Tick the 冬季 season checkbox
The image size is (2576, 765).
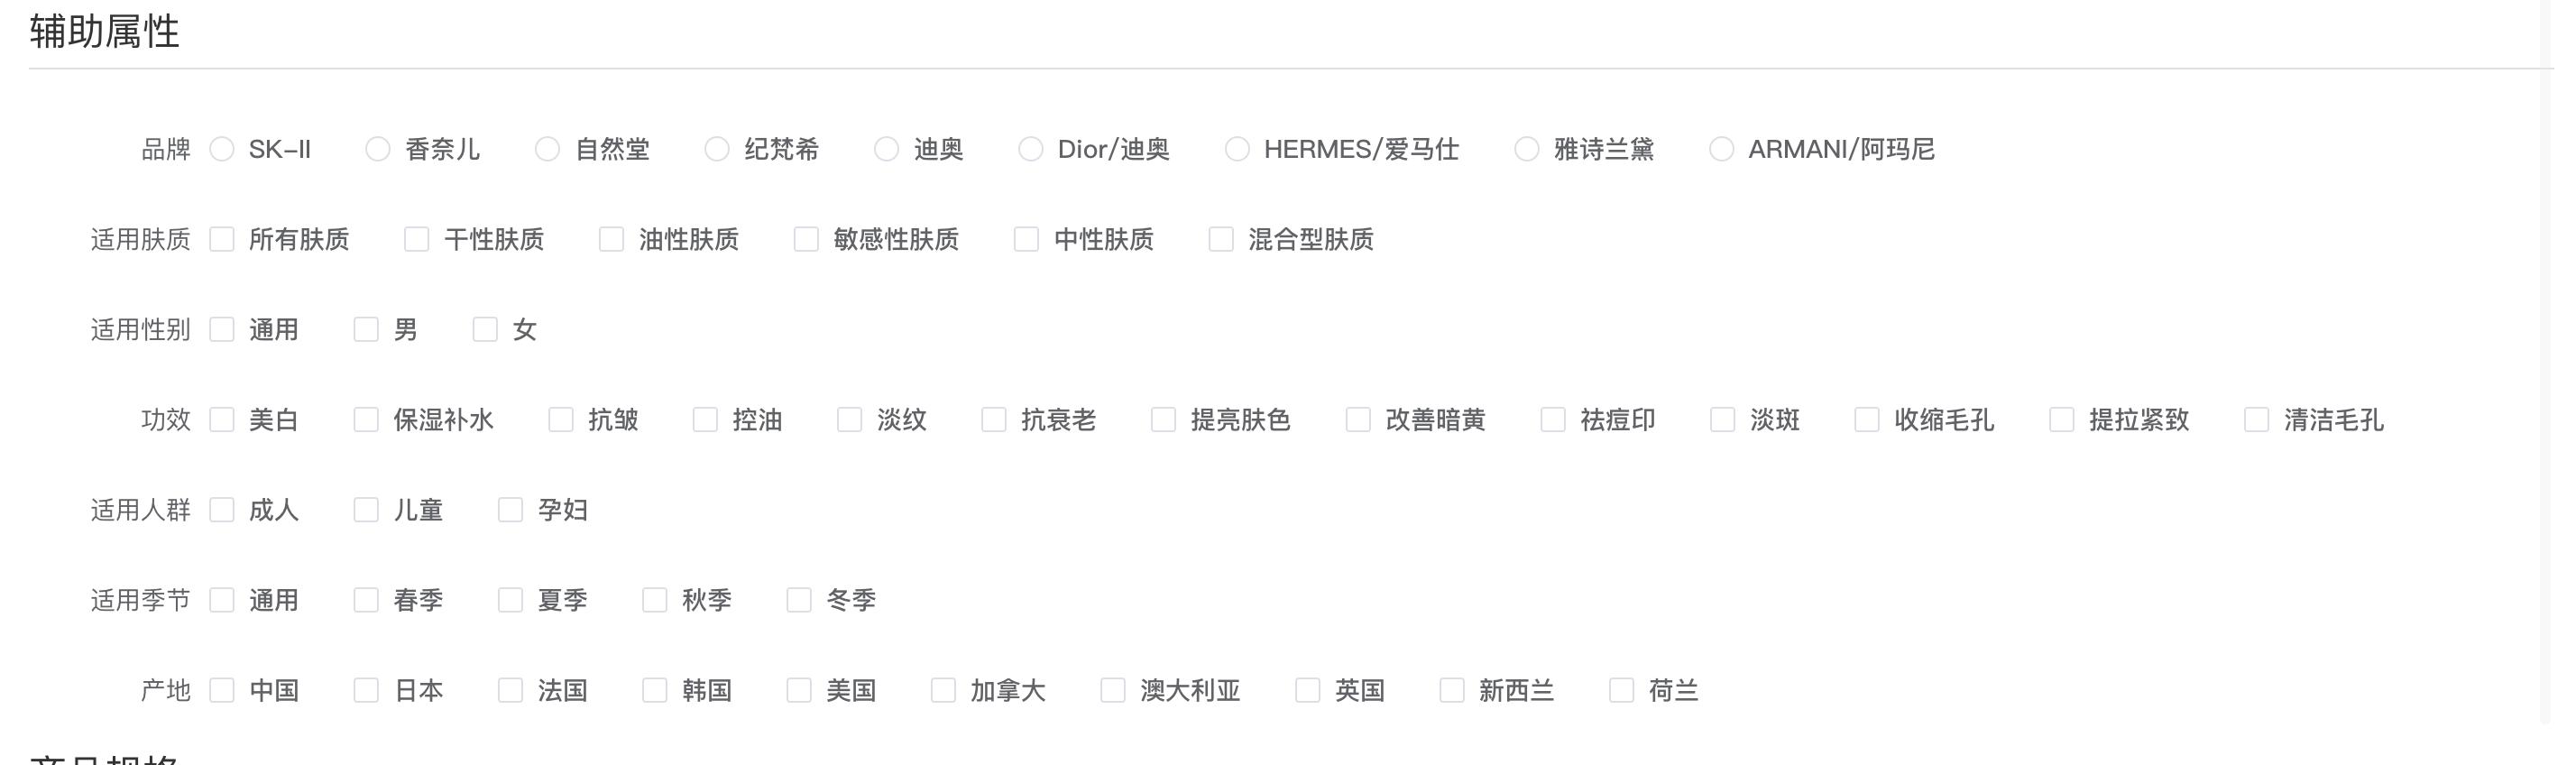coord(799,600)
